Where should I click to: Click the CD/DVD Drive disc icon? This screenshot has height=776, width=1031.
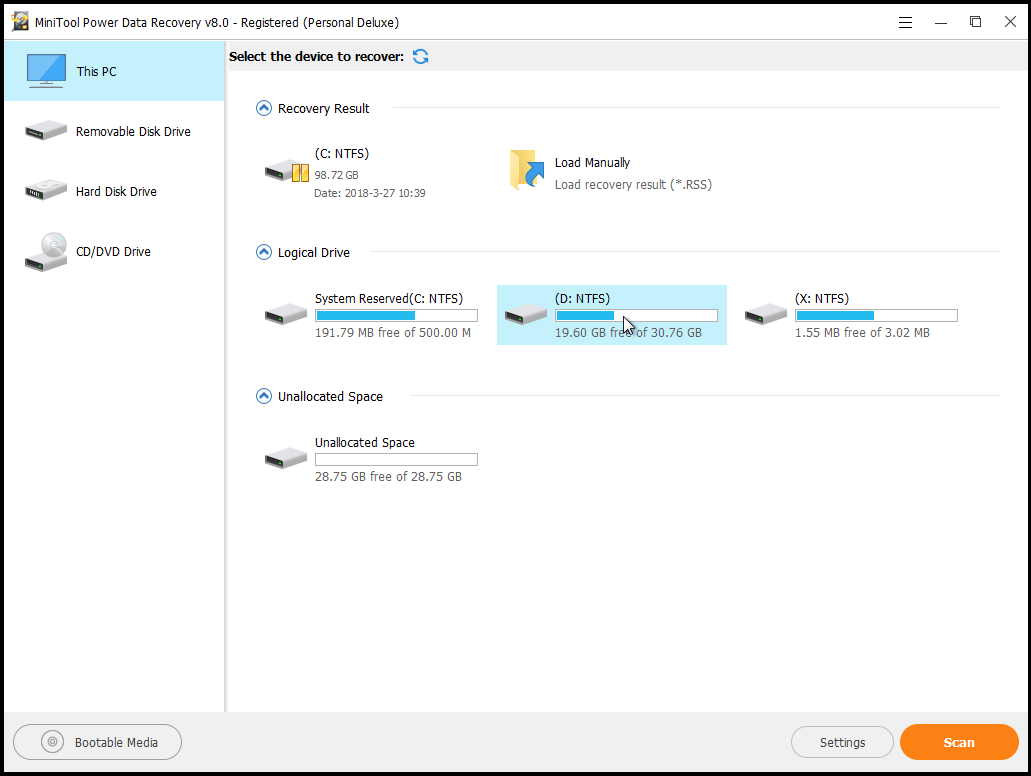[x=46, y=252]
